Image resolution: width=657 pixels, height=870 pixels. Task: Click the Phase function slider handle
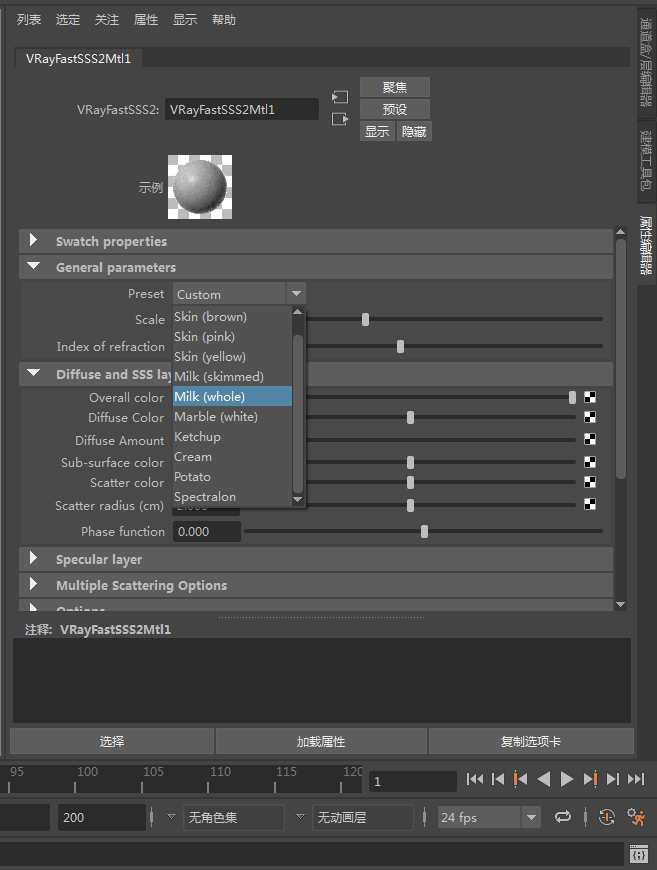click(424, 532)
